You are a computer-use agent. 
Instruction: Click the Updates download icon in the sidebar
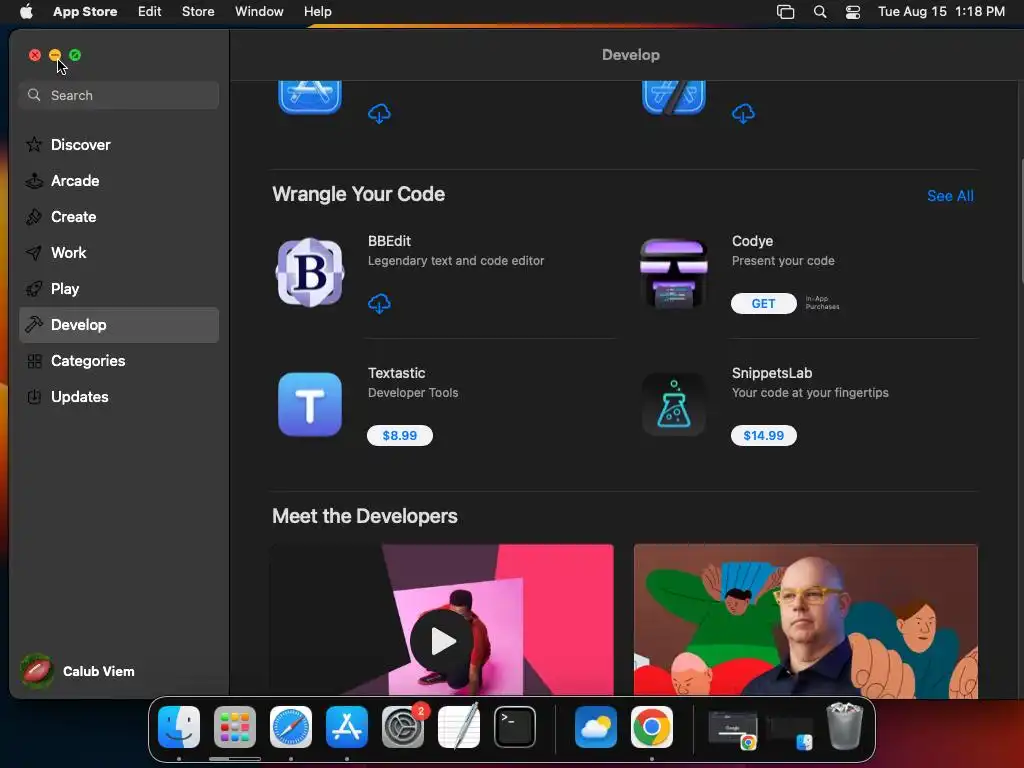pyautogui.click(x=34, y=396)
